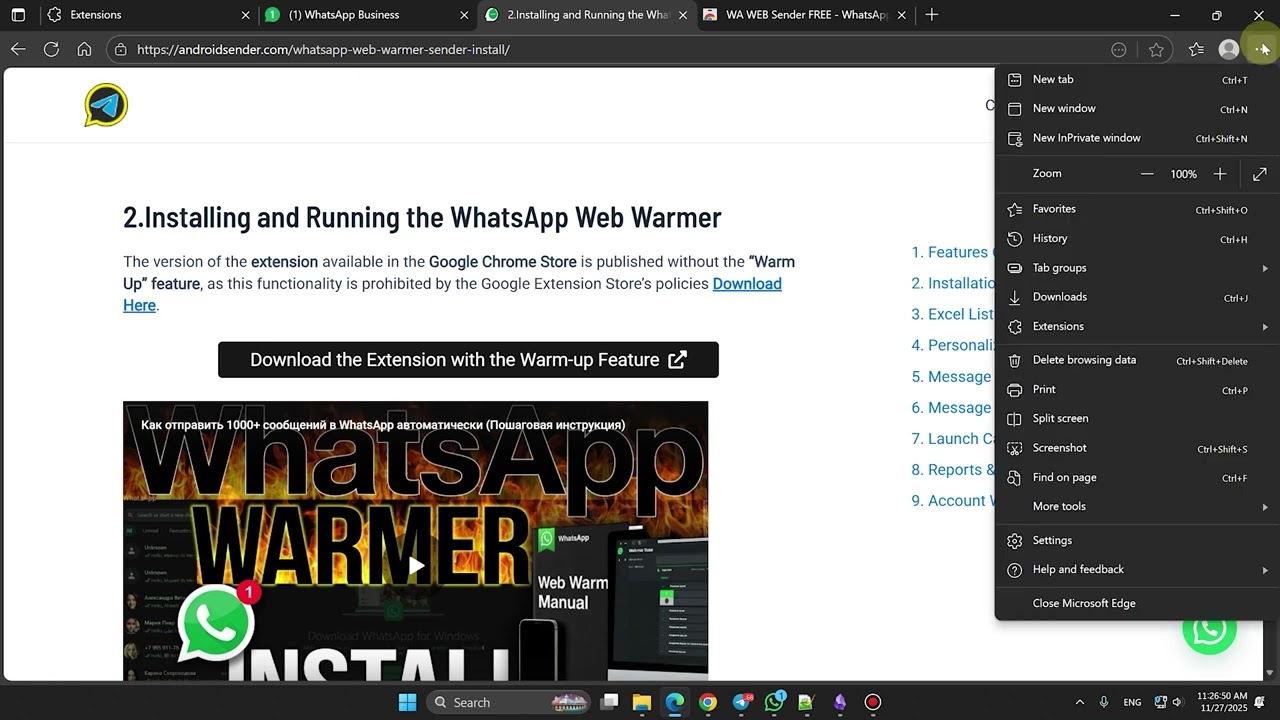This screenshot has width=1280, height=720.
Task: Open Telegram from the taskbar
Action: click(x=741, y=702)
